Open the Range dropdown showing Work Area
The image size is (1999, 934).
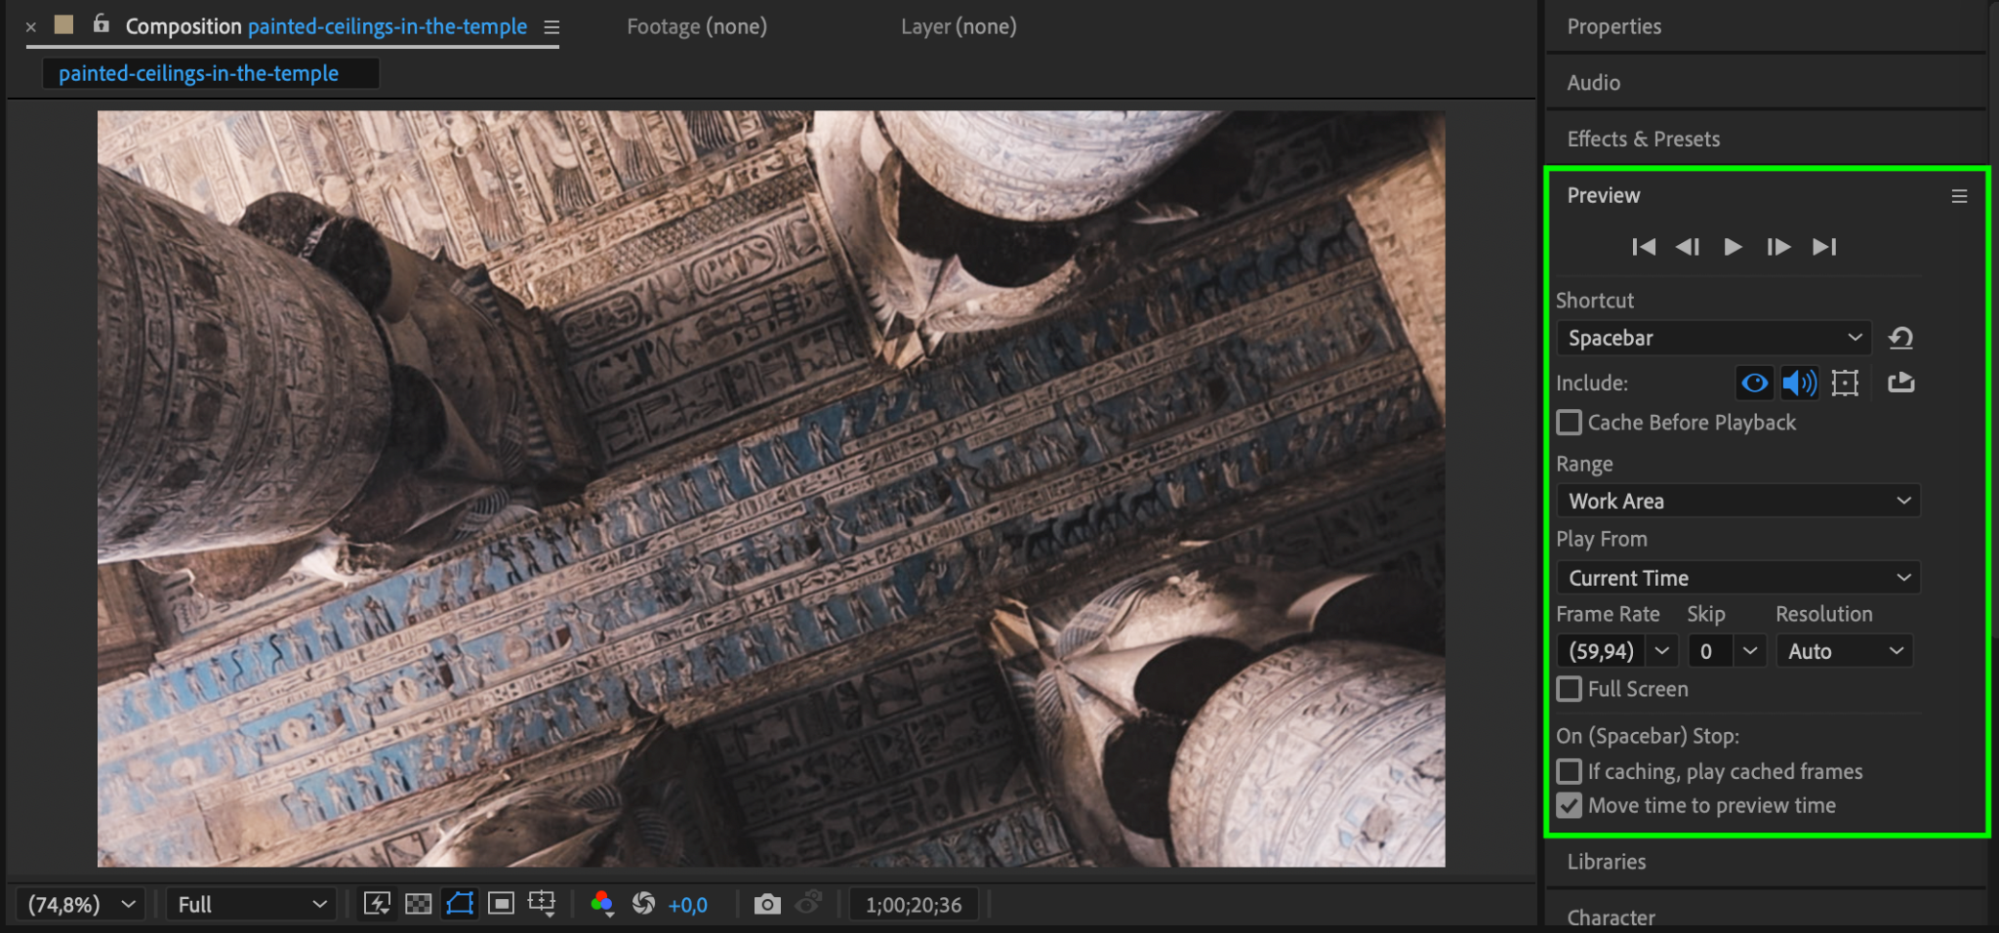(1738, 501)
